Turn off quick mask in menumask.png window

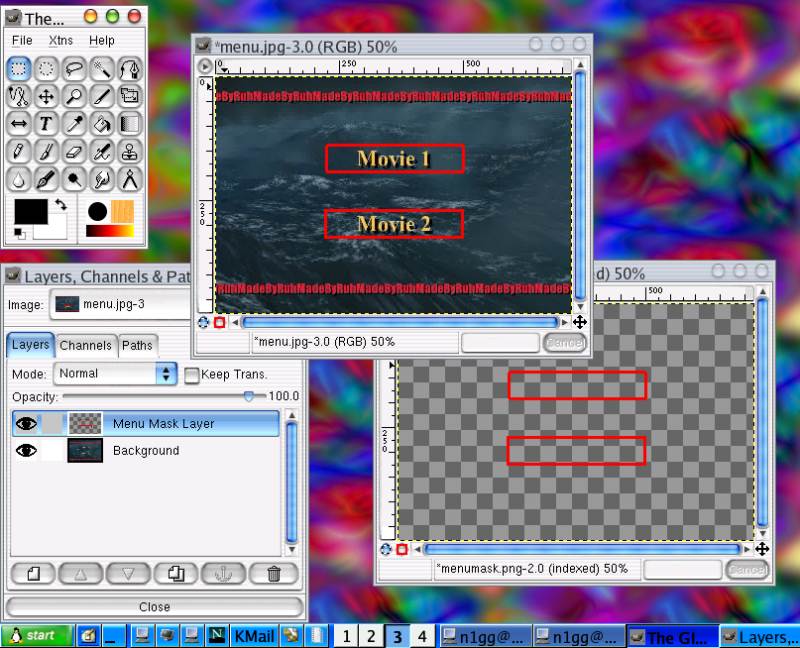pos(386,549)
